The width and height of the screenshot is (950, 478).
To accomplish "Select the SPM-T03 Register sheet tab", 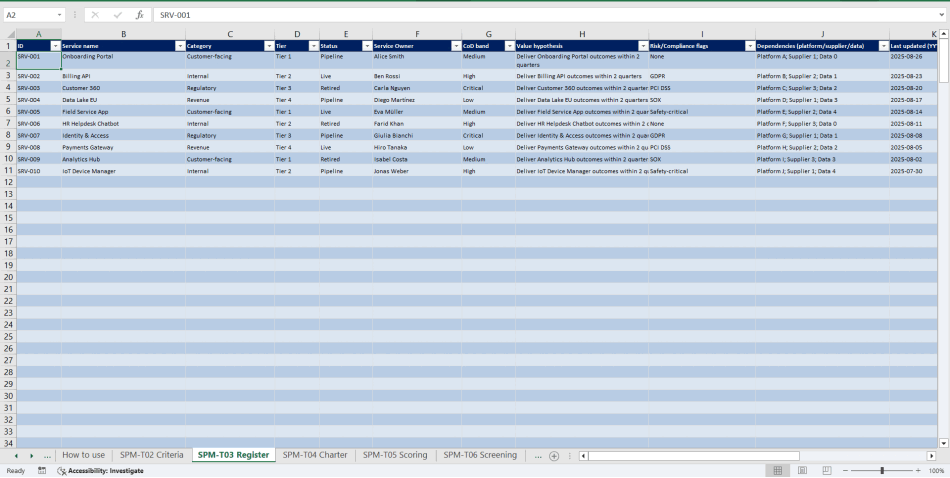I will point(233,455).
